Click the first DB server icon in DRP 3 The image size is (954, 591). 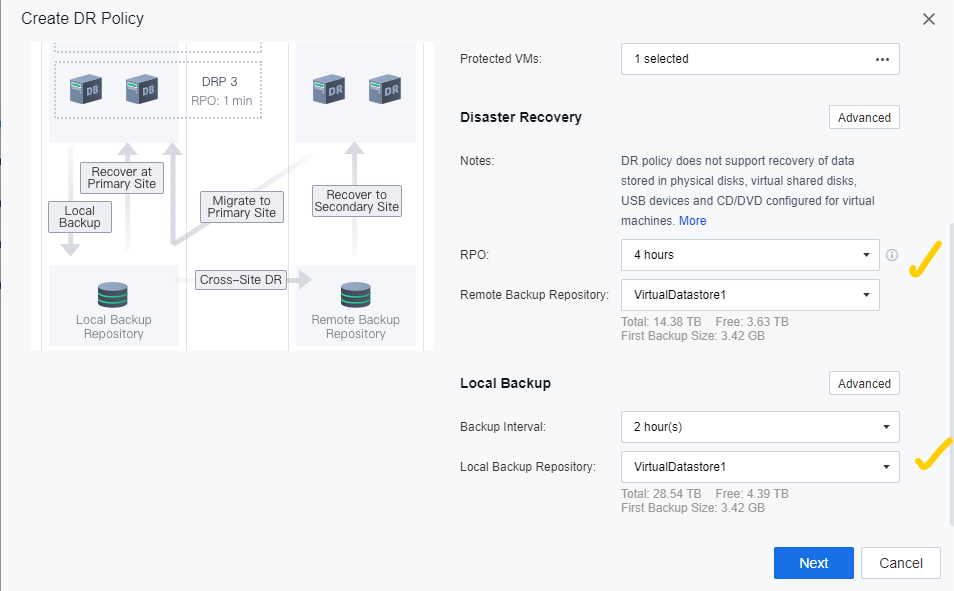pyautogui.click(x=86, y=89)
